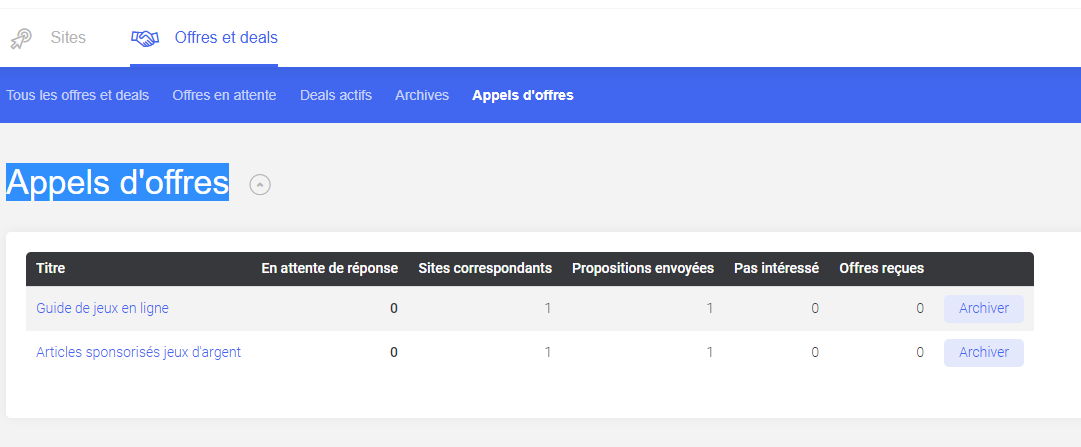The image size is (1081, 447).
Task: Open Articles sponsorisés jeux d'argent link
Action: pos(139,352)
